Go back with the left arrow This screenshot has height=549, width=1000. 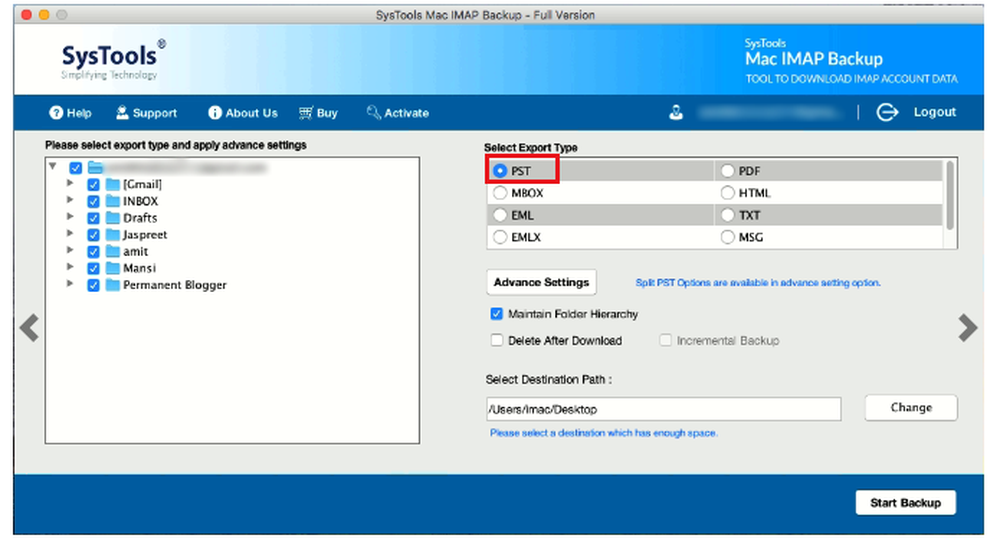(29, 328)
